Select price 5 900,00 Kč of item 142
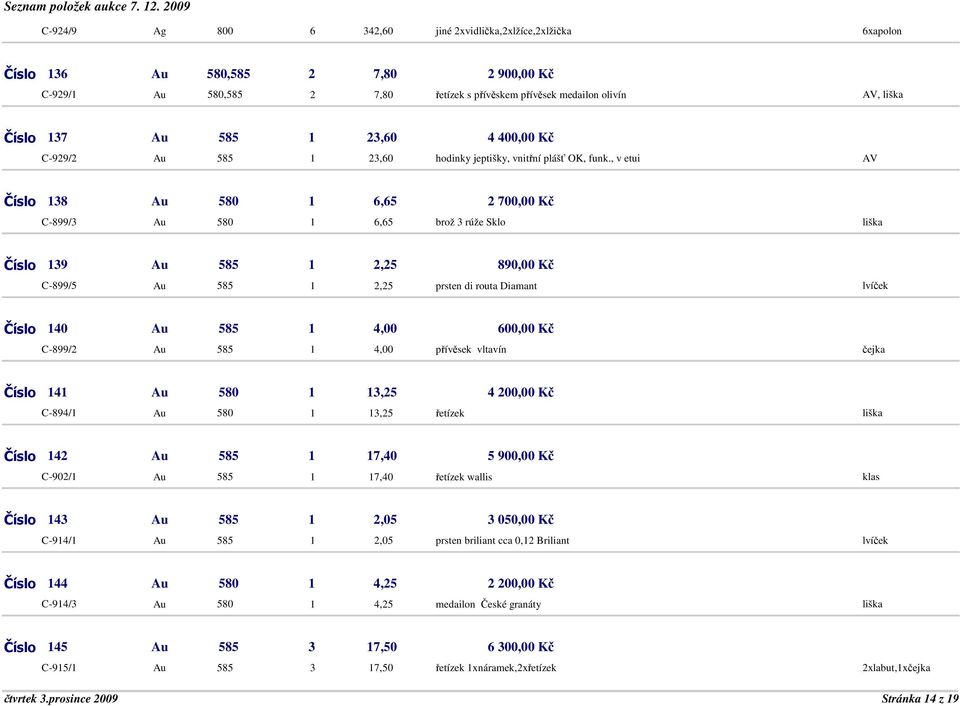This screenshot has height=706, width=960. pos(520,456)
